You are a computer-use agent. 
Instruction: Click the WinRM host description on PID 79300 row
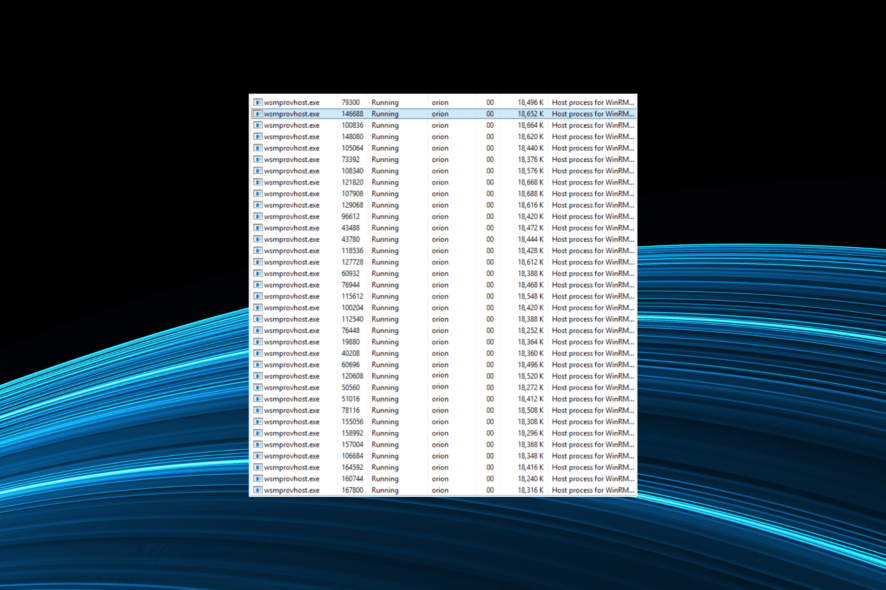click(590, 101)
